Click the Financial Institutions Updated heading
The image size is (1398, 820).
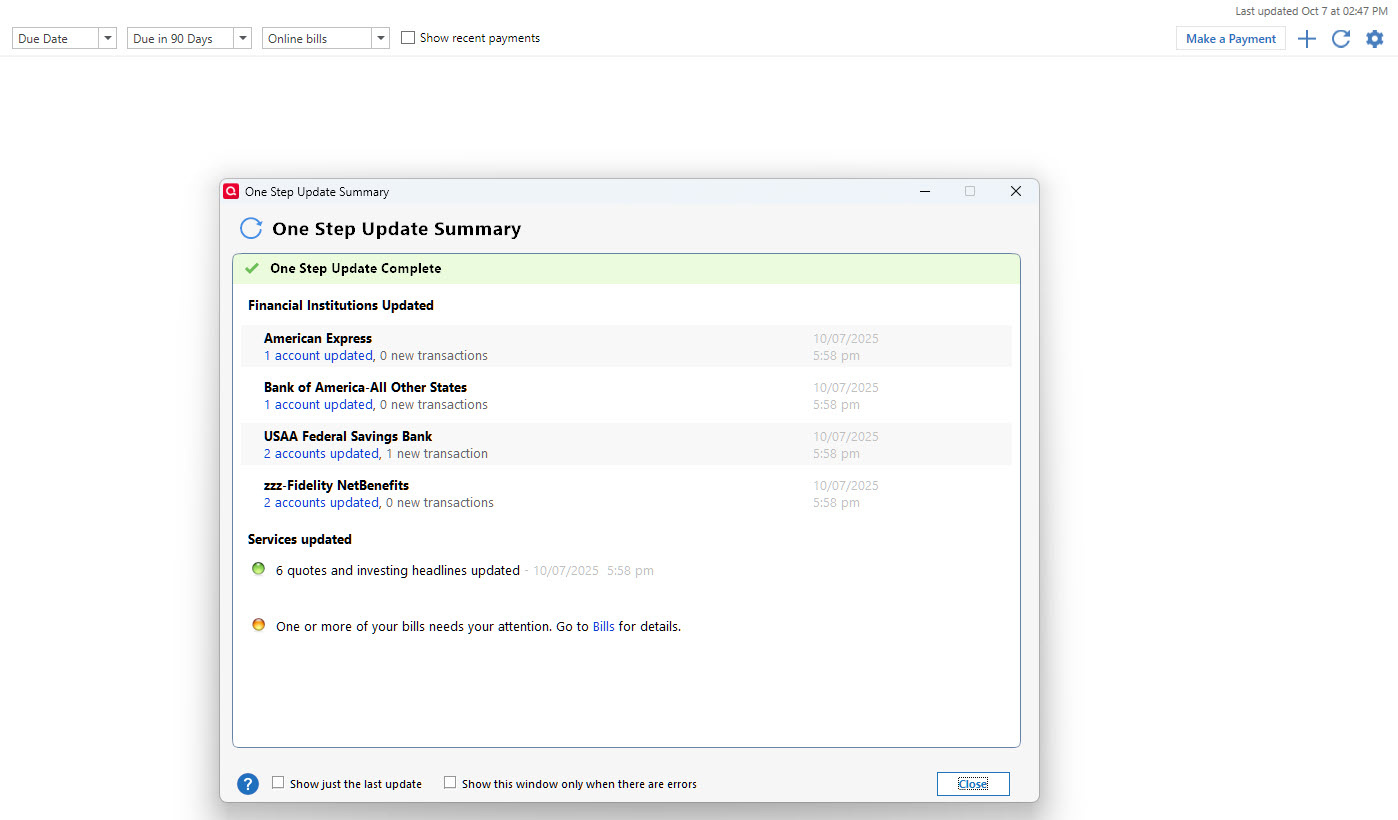pos(341,305)
